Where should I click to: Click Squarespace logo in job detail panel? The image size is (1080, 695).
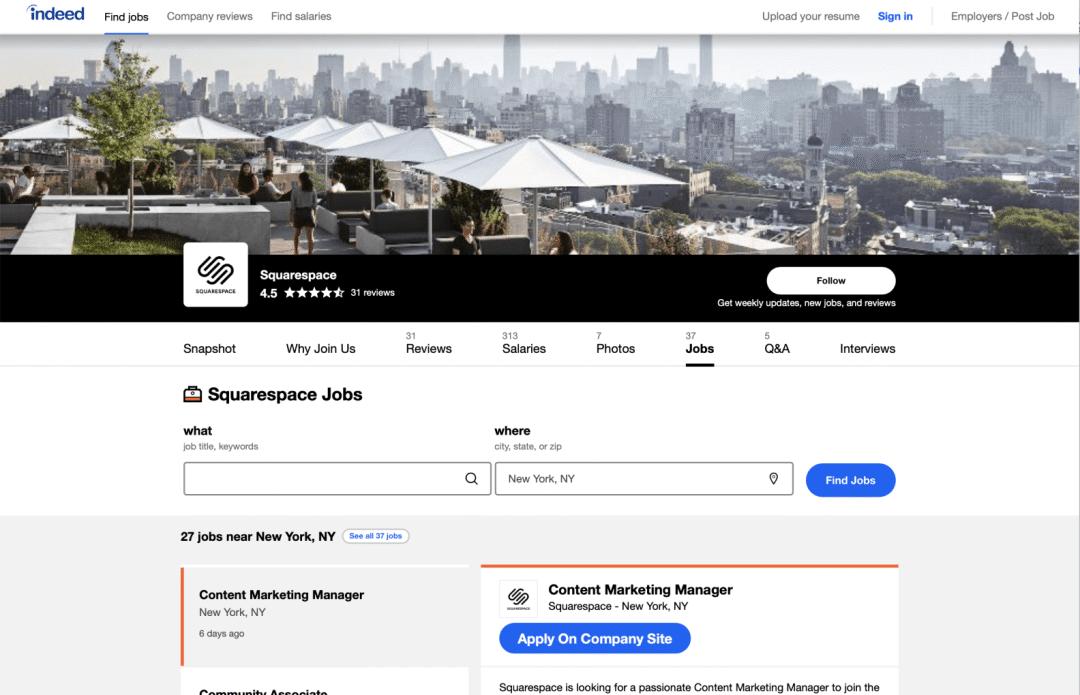(518, 599)
